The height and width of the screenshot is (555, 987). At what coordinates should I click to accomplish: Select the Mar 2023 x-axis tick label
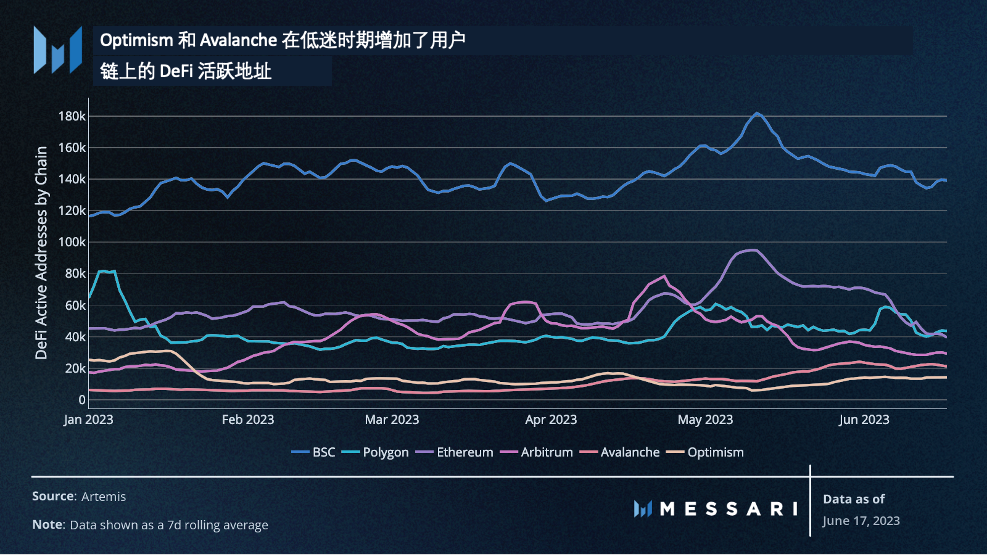pyautogui.click(x=392, y=419)
